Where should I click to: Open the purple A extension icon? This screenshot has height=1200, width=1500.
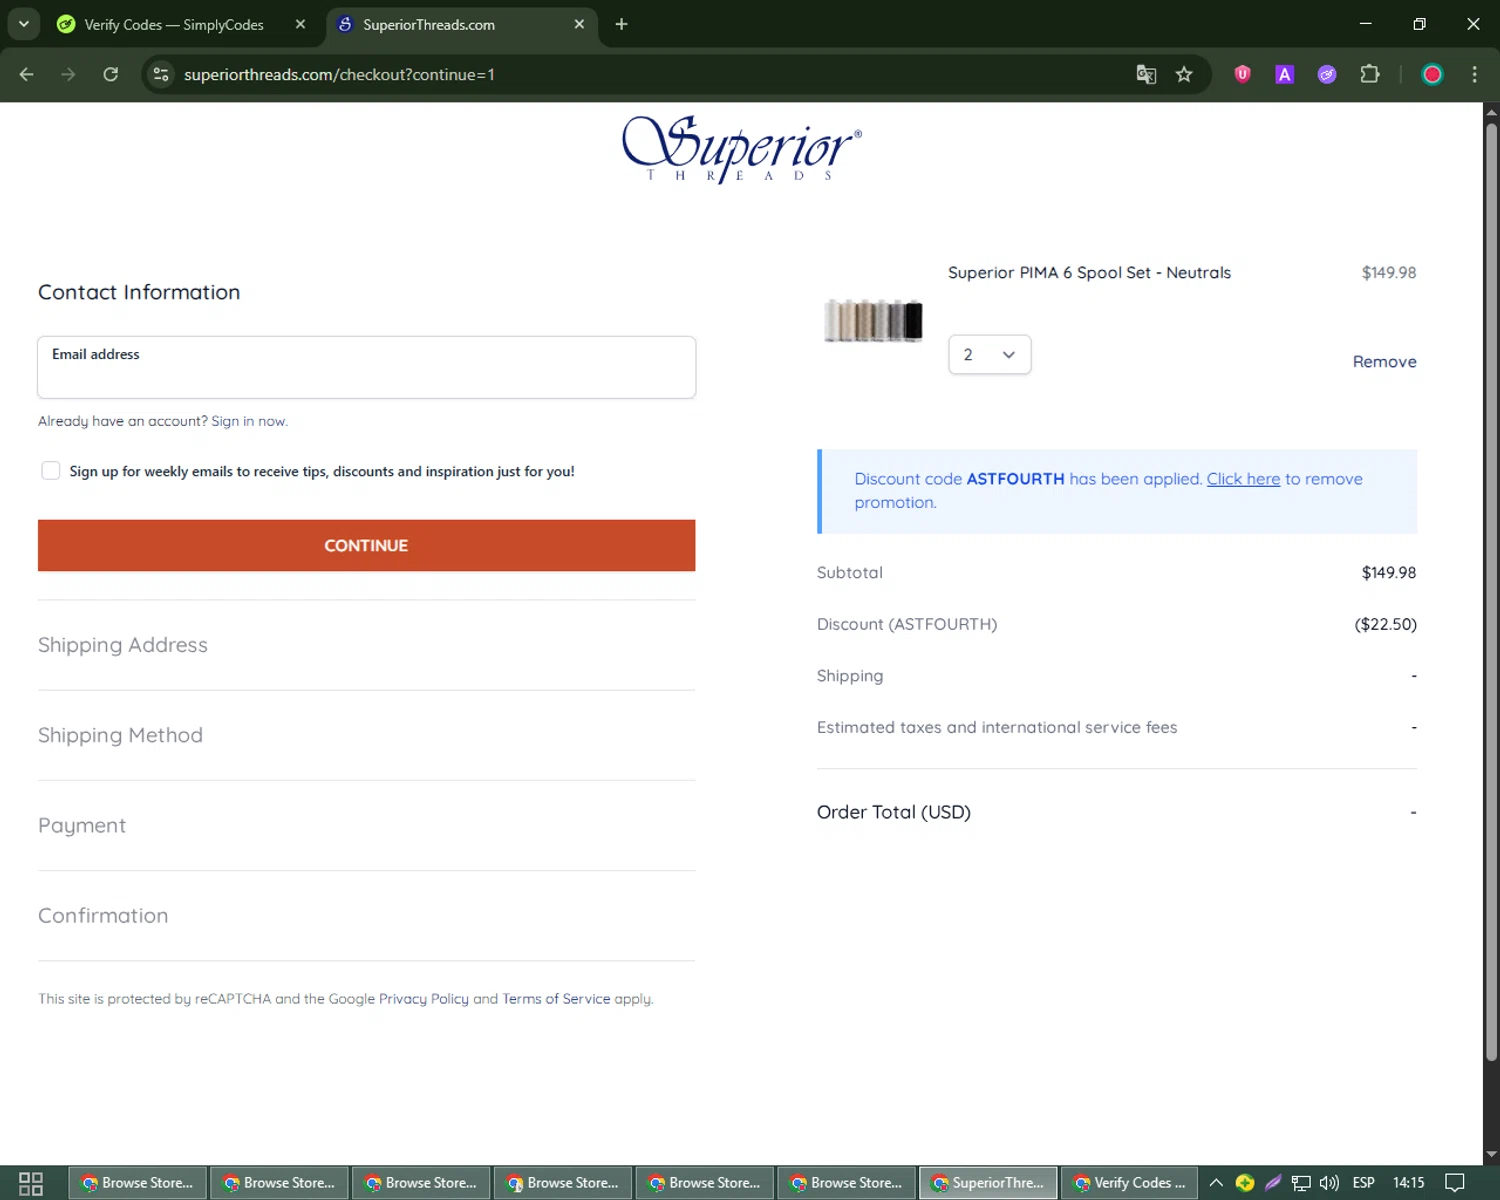(1285, 74)
